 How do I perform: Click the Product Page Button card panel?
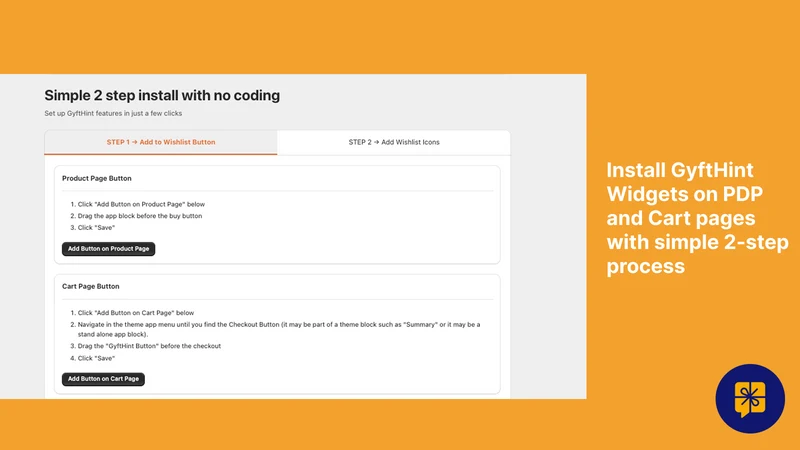pyautogui.click(x=277, y=215)
